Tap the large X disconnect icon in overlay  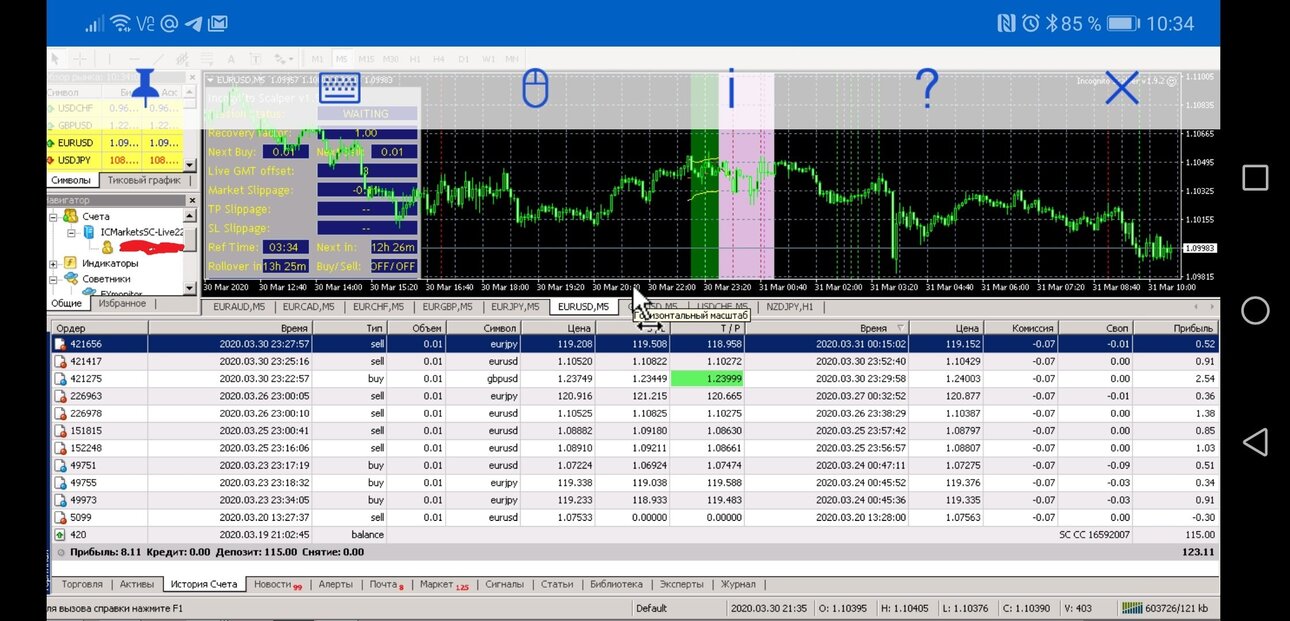pyautogui.click(x=1122, y=88)
